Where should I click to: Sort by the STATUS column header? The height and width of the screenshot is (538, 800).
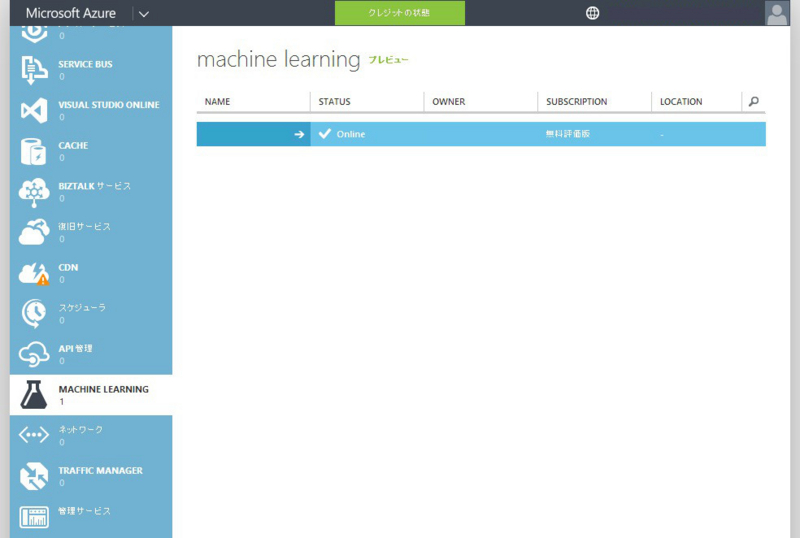[x=334, y=102]
